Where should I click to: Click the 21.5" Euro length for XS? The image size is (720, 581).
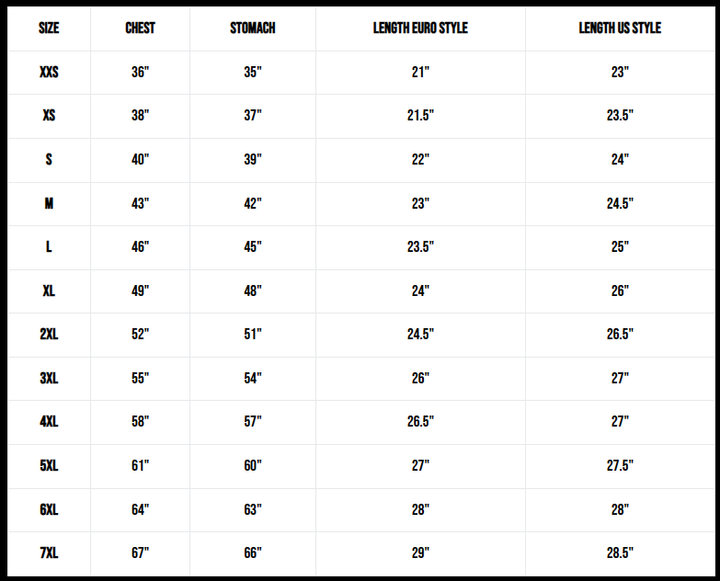[420, 116]
